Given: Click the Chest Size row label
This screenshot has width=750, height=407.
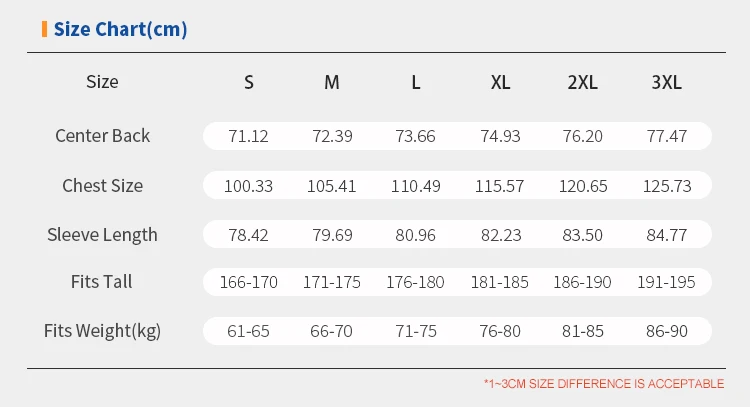Looking at the screenshot, I should point(102,185).
